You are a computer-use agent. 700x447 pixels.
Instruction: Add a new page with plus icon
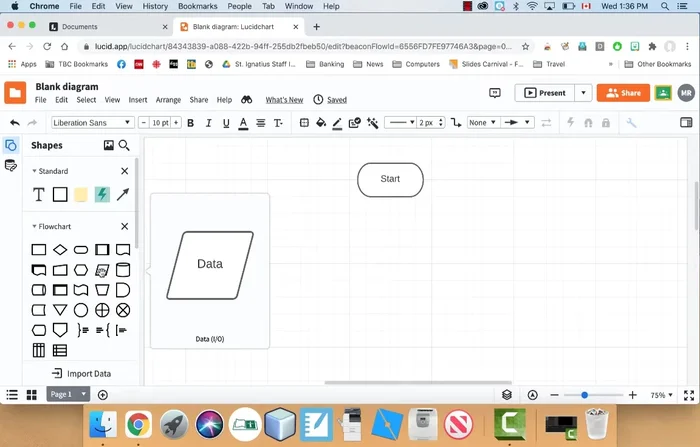(x=103, y=395)
